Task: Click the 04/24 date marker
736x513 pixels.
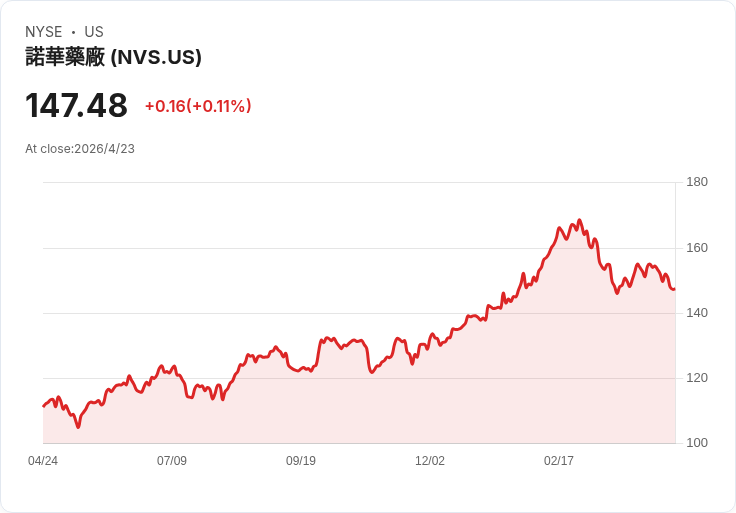Action: point(43,461)
